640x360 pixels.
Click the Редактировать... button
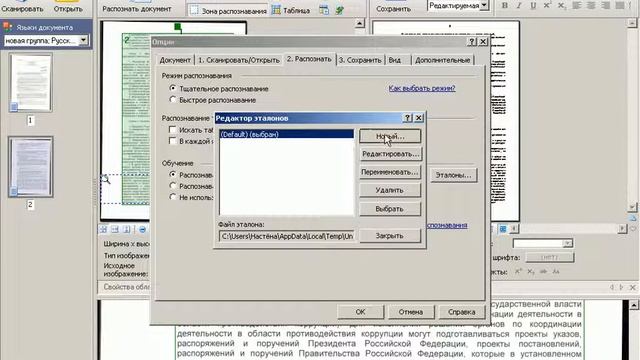[x=390, y=154]
